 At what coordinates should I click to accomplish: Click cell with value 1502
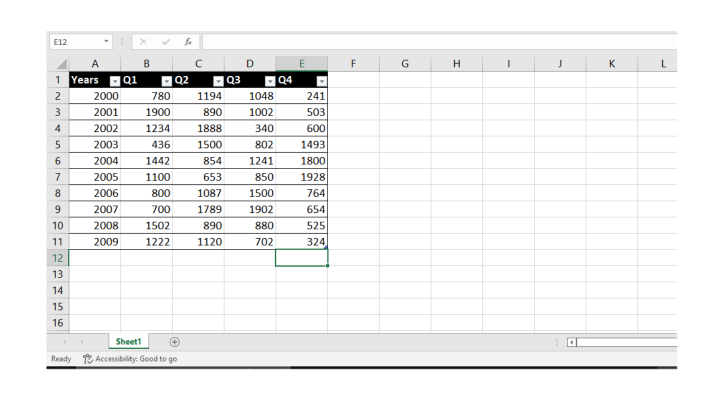coord(147,226)
